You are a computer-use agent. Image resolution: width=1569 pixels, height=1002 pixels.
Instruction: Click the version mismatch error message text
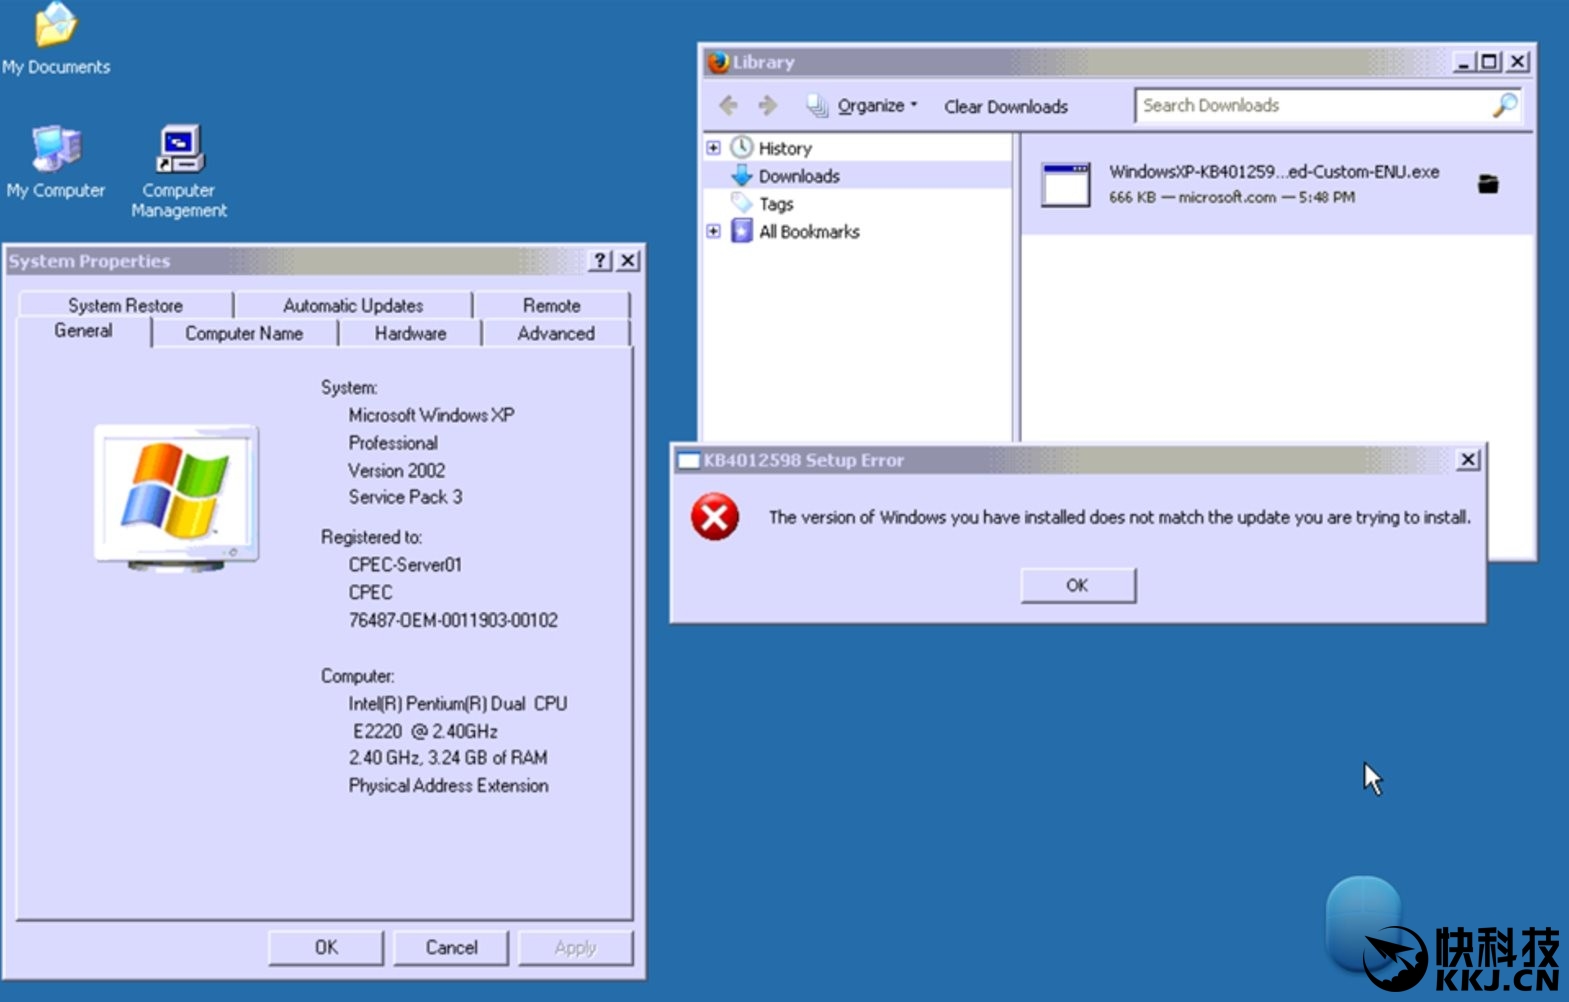(x=1119, y=517)
